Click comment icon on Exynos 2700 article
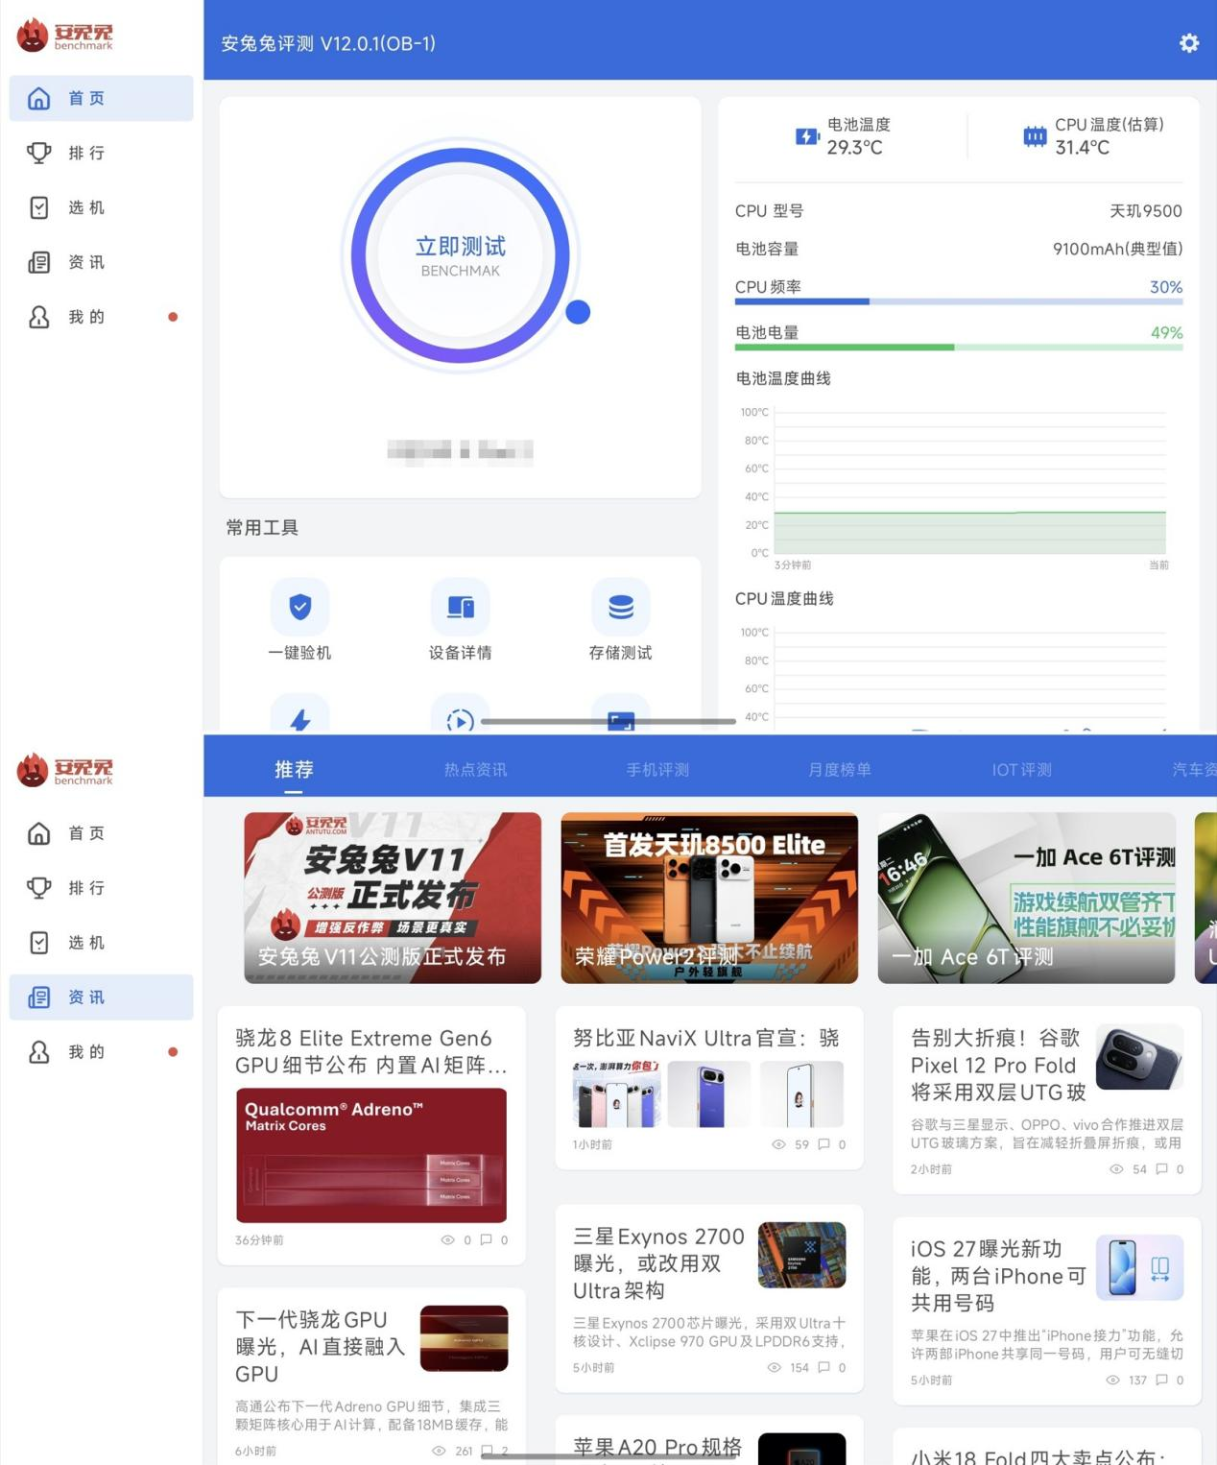The width and height of the screenshot is (1217, 1465). [824, 1367]
